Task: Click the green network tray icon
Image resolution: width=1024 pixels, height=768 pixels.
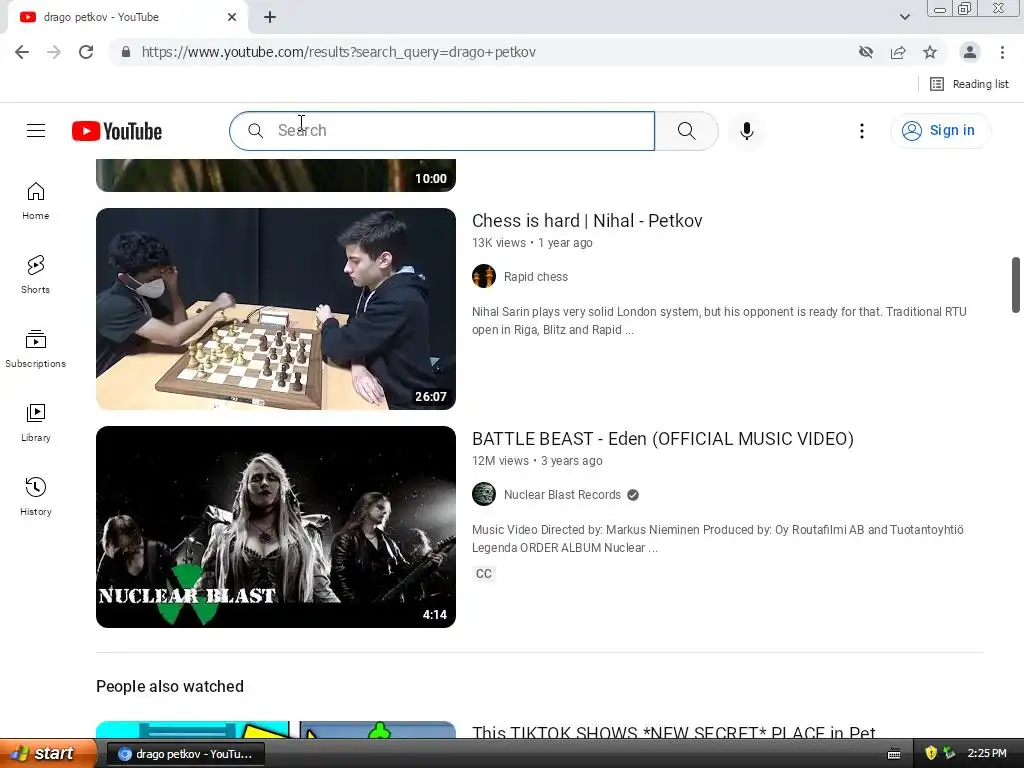Action: [x=949, y=753]
